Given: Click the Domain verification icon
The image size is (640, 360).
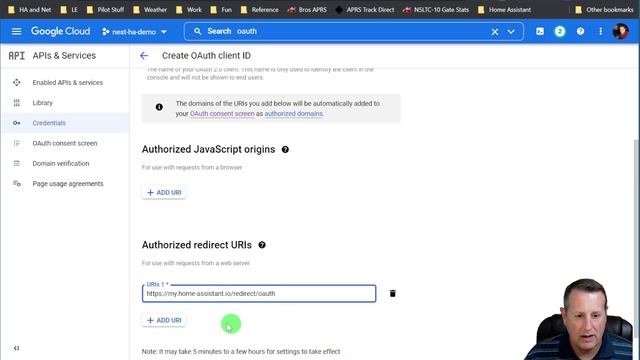Looking at the screenshot, I should (16, 163).
